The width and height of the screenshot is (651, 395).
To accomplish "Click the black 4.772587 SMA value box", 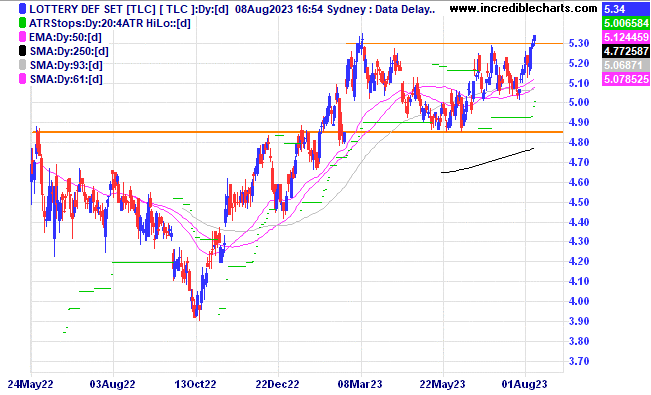I will (x=626, y=51).
